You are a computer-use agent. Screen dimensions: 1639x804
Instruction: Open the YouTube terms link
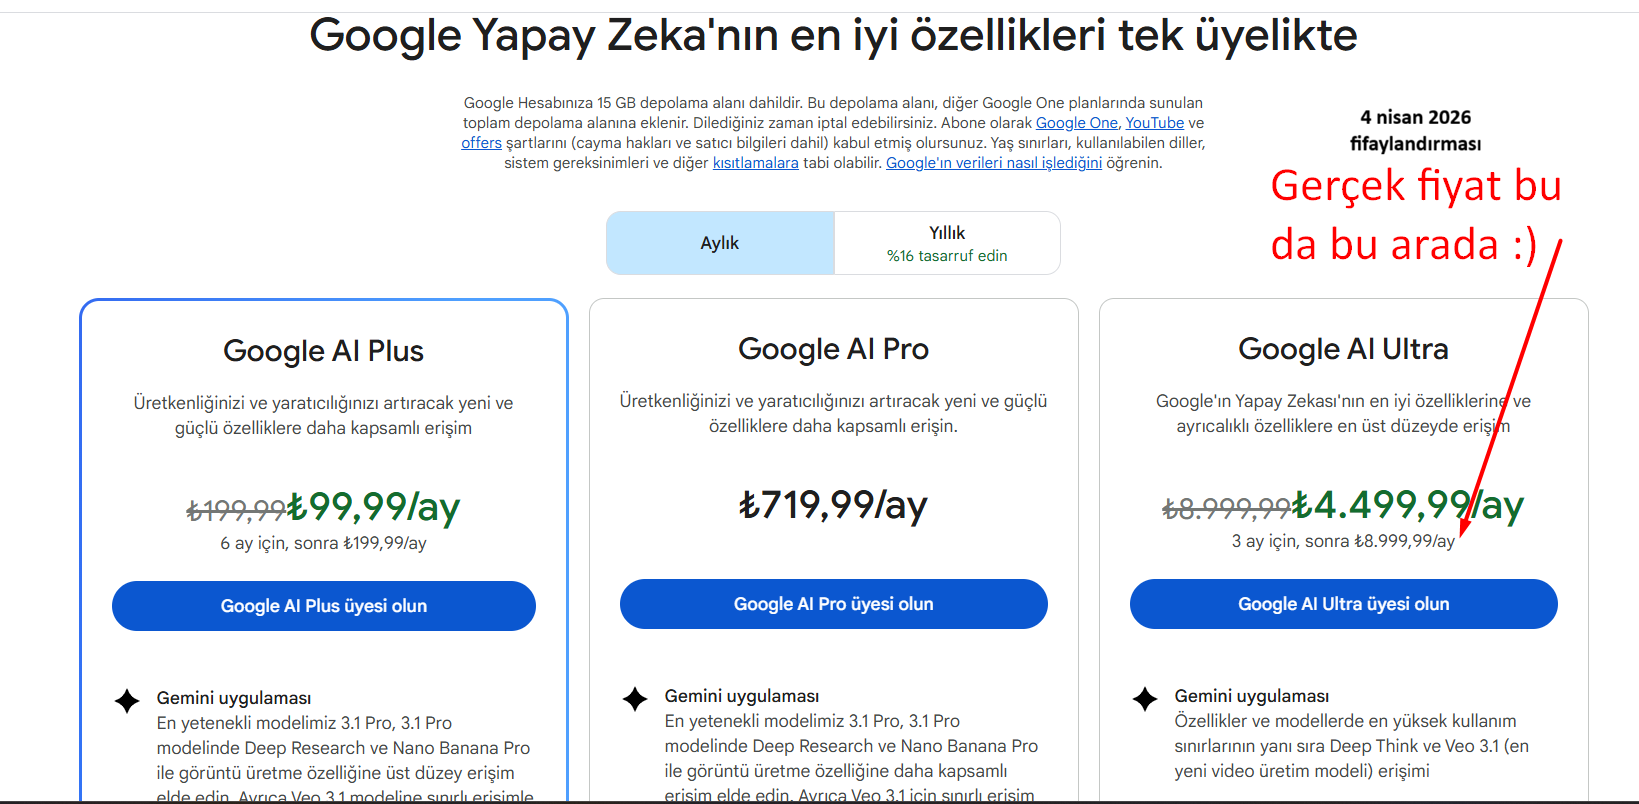[x=1154, y=123]
